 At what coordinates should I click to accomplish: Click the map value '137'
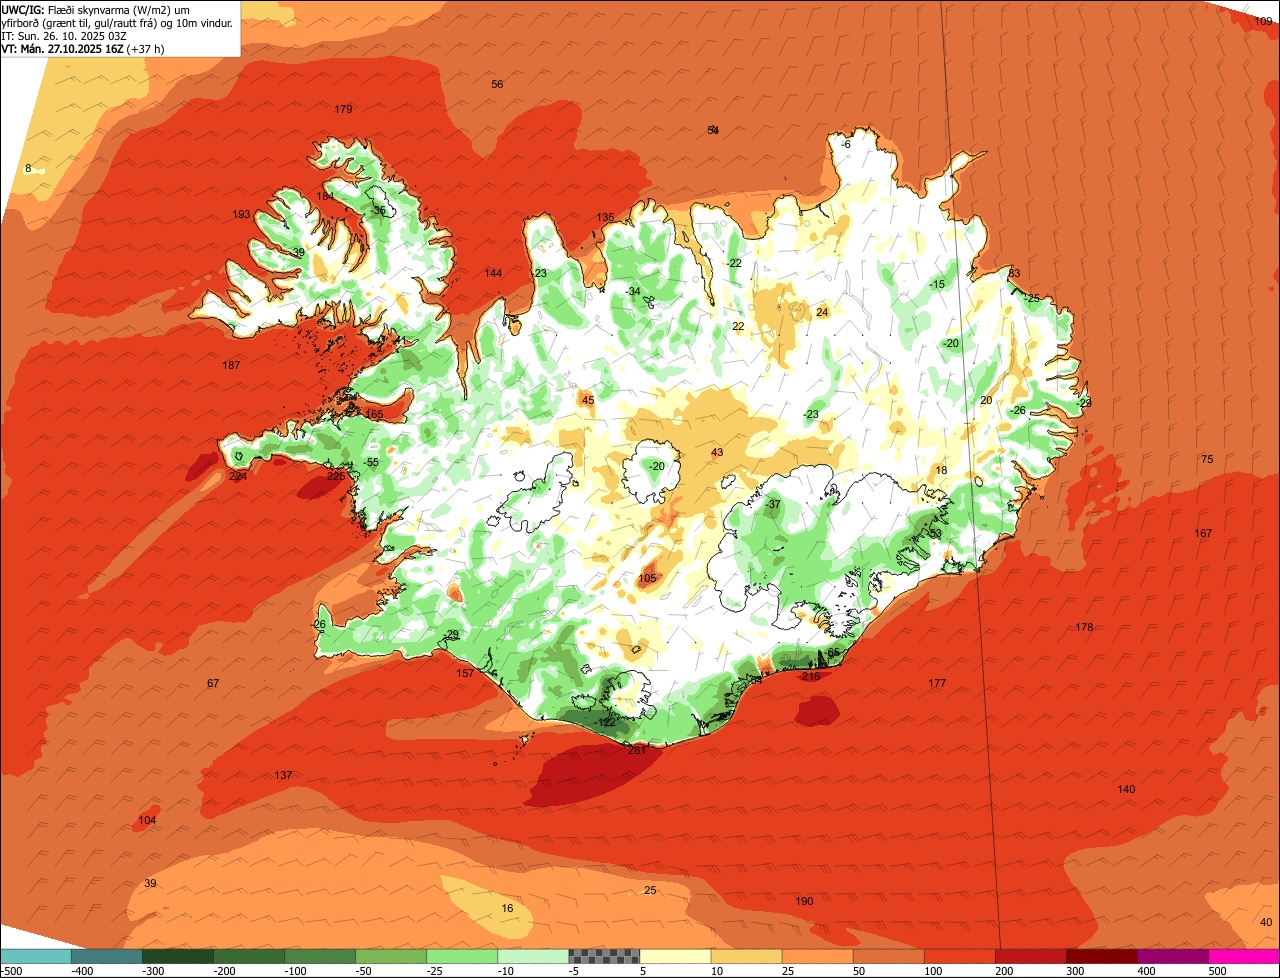click(283, 776)
